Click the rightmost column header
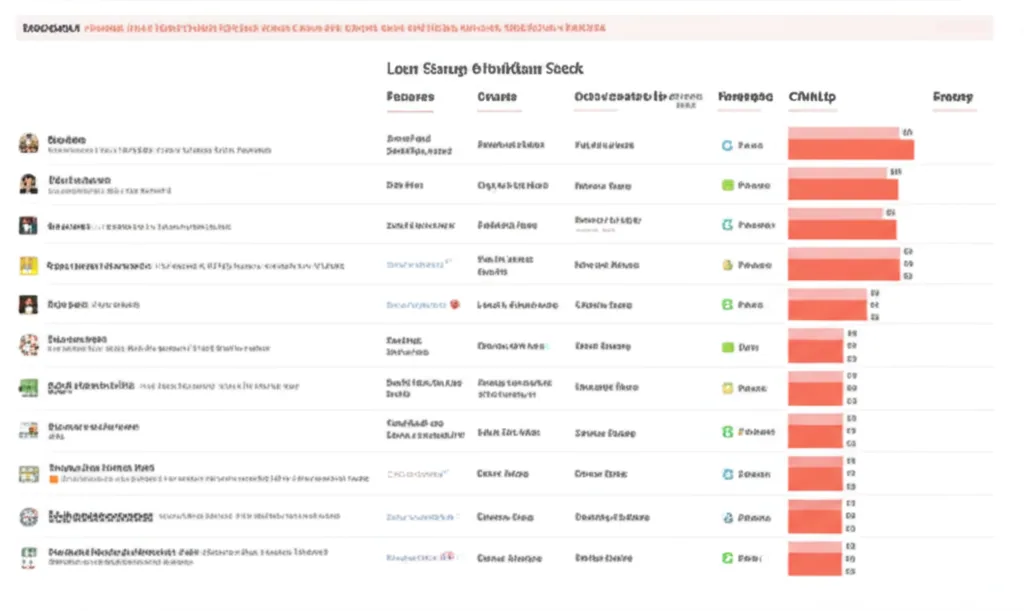The width and height of the screenshot is (1024, 611). tap(952, 98)
